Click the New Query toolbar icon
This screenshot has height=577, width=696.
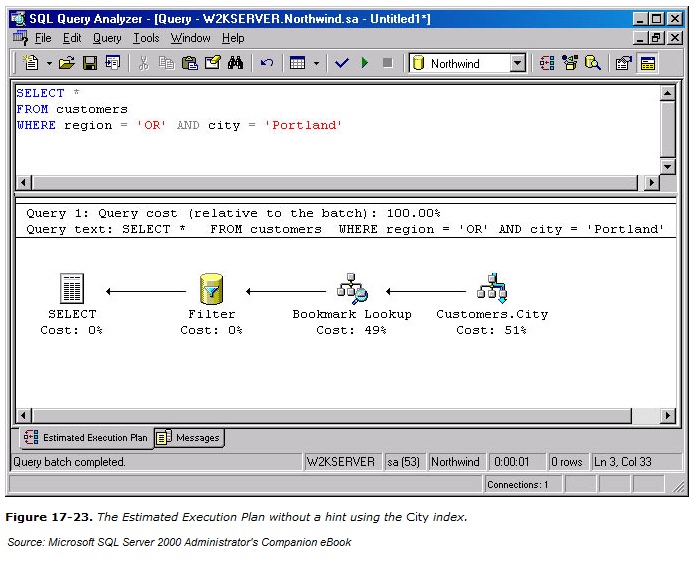point(31,63)
